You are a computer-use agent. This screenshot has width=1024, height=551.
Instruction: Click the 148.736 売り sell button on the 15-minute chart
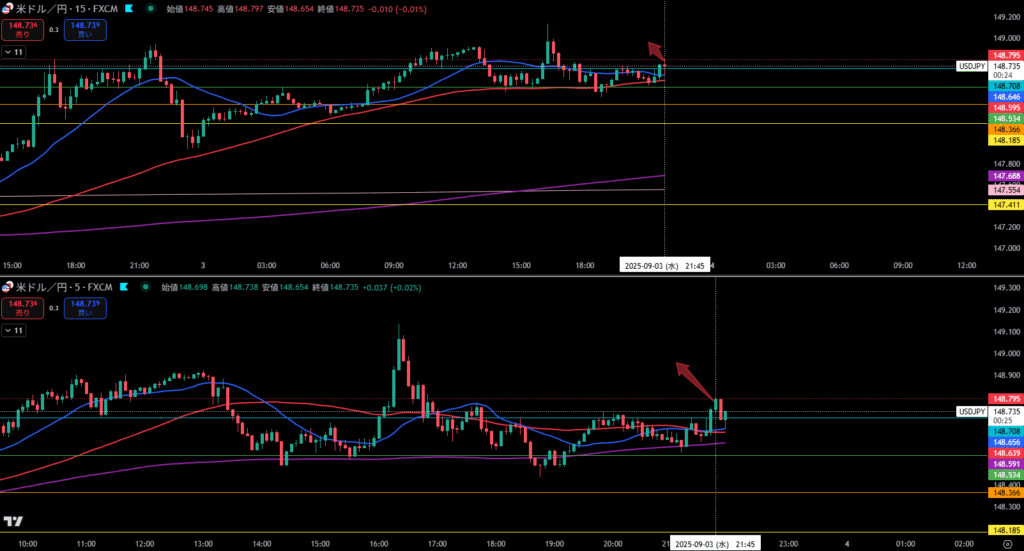click(22, 30)
